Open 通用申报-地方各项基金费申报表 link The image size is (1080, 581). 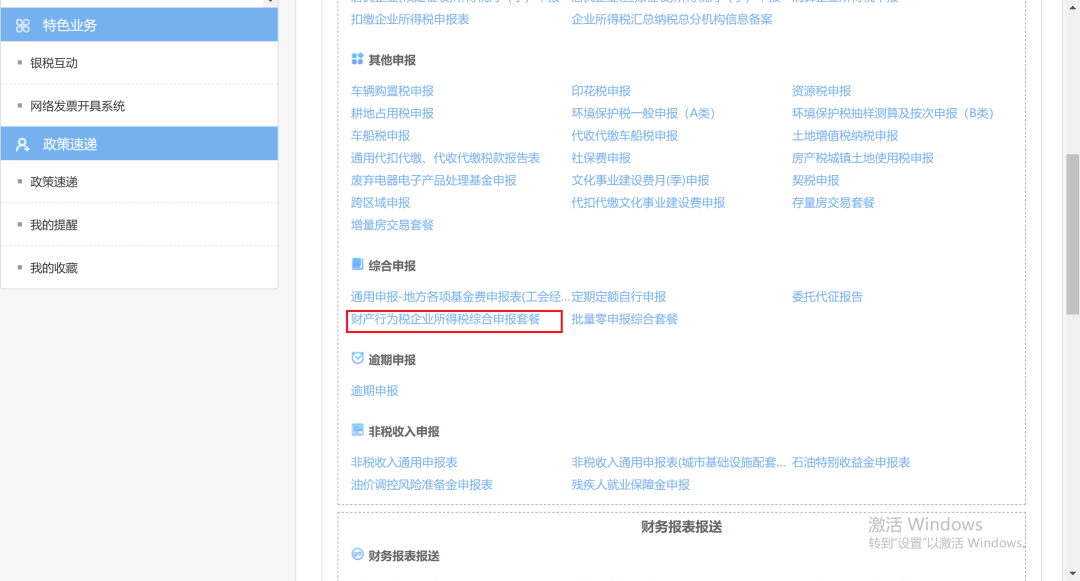[460, 297]
